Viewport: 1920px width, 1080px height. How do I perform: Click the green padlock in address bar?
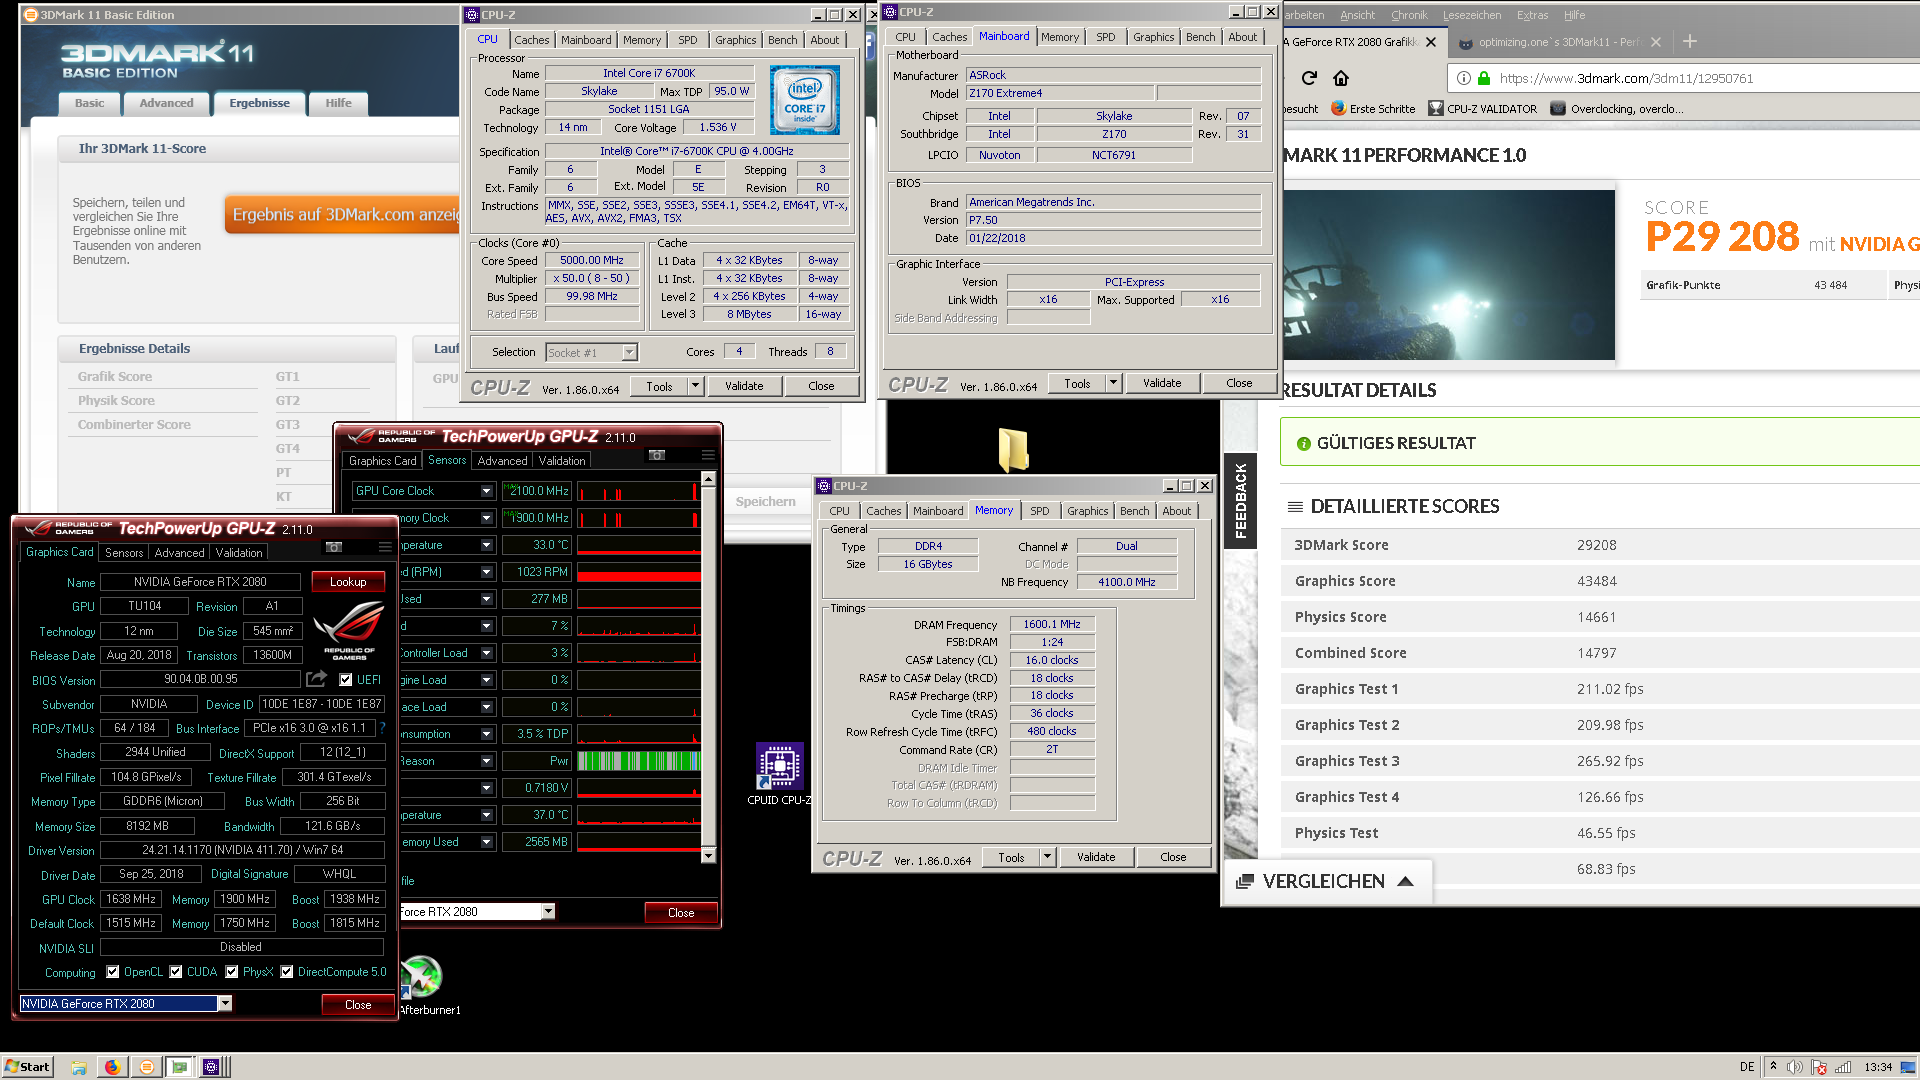[1484, 78]
